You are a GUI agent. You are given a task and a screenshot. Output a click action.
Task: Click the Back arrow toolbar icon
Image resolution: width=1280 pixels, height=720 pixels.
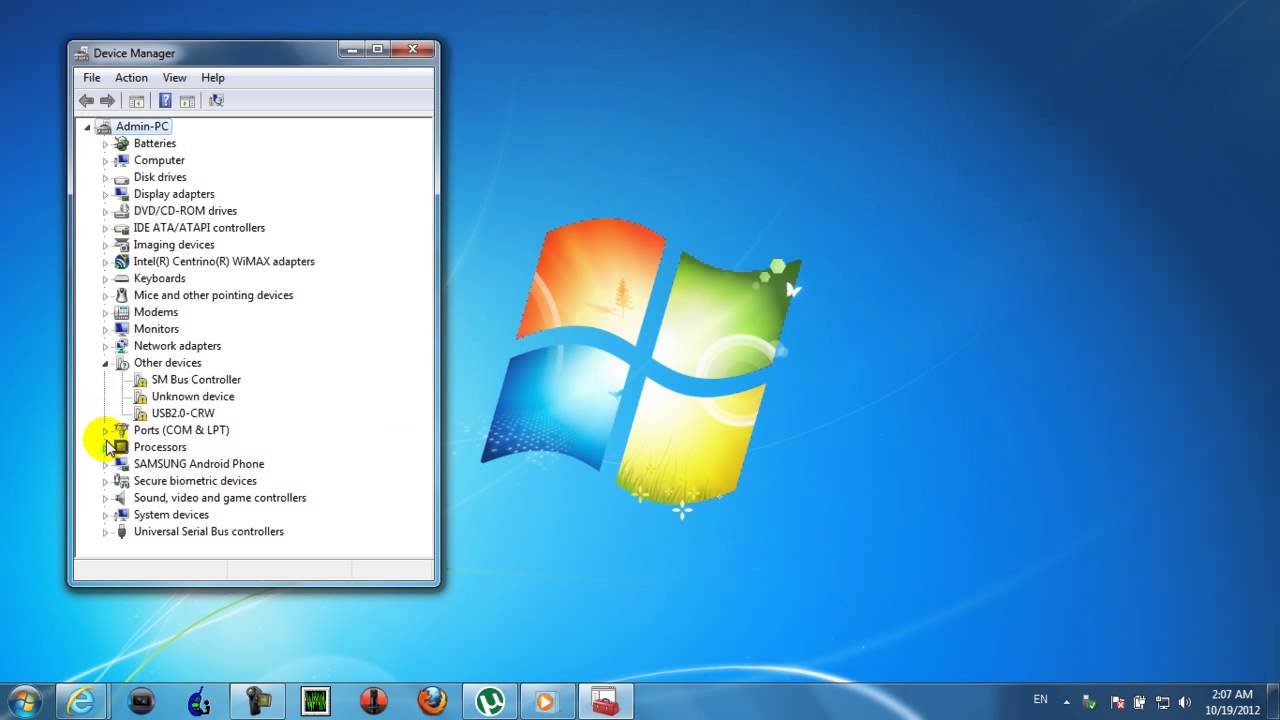(x=86, y=100)
